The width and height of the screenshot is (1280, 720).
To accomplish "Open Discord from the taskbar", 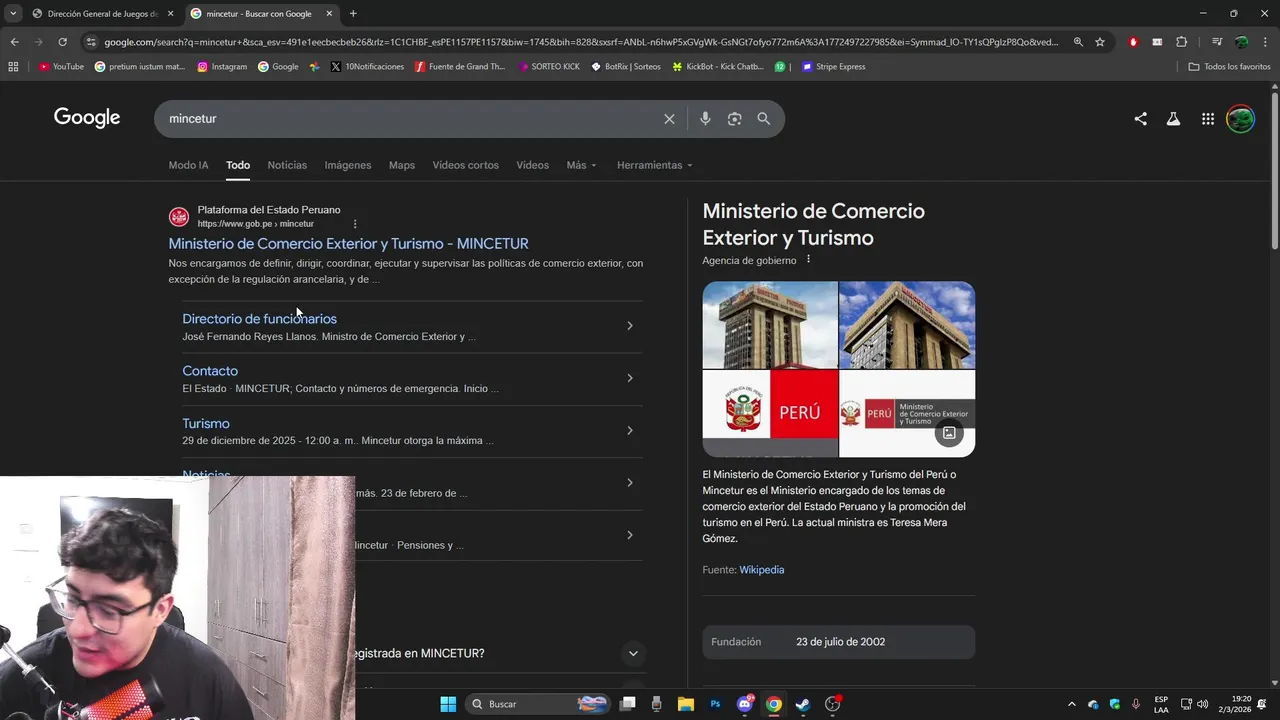I will (x=745, y=704).
